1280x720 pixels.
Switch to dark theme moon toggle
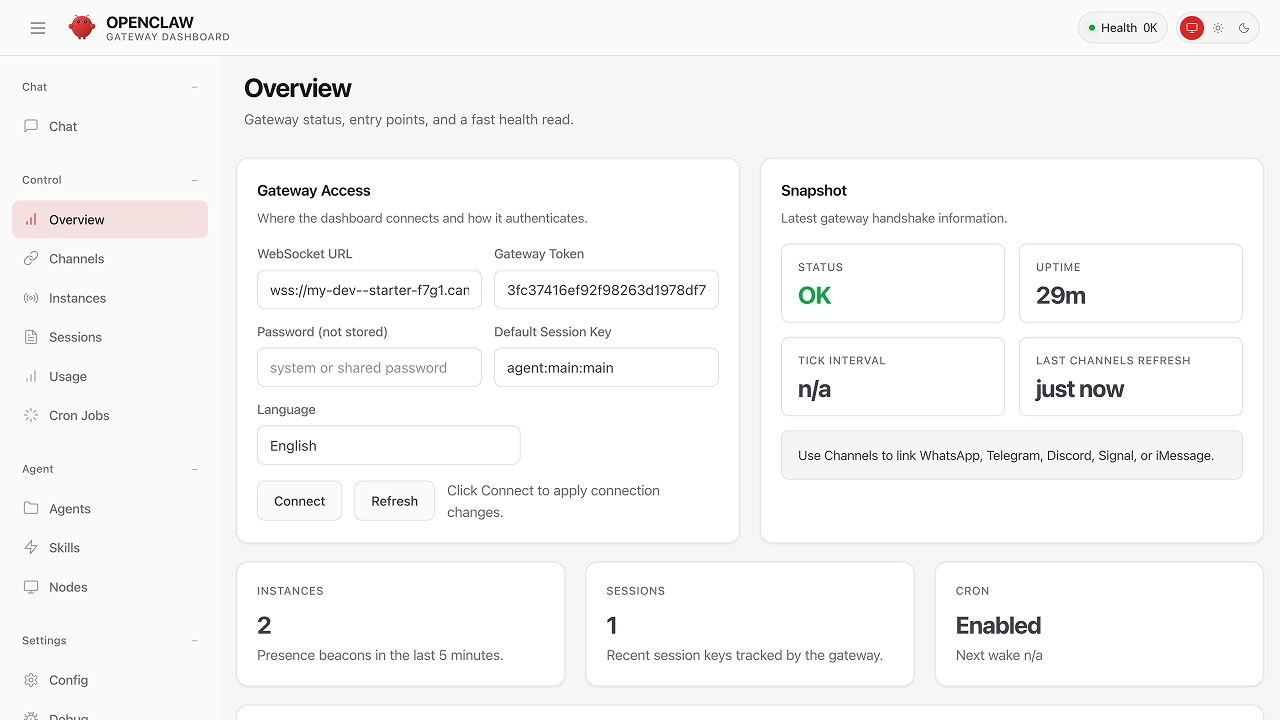[1244, 28]
